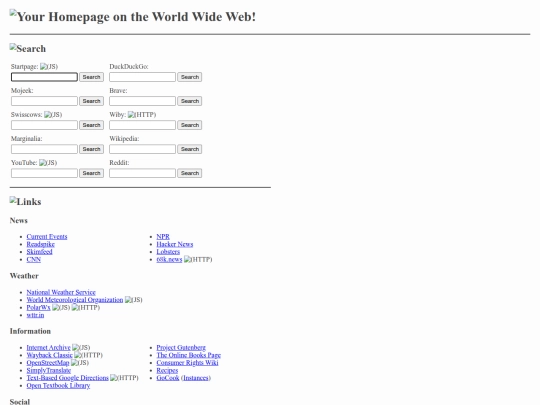Click the YouTube Search button
This screenshot has height=405, width=540.
(x=91, y=173)
